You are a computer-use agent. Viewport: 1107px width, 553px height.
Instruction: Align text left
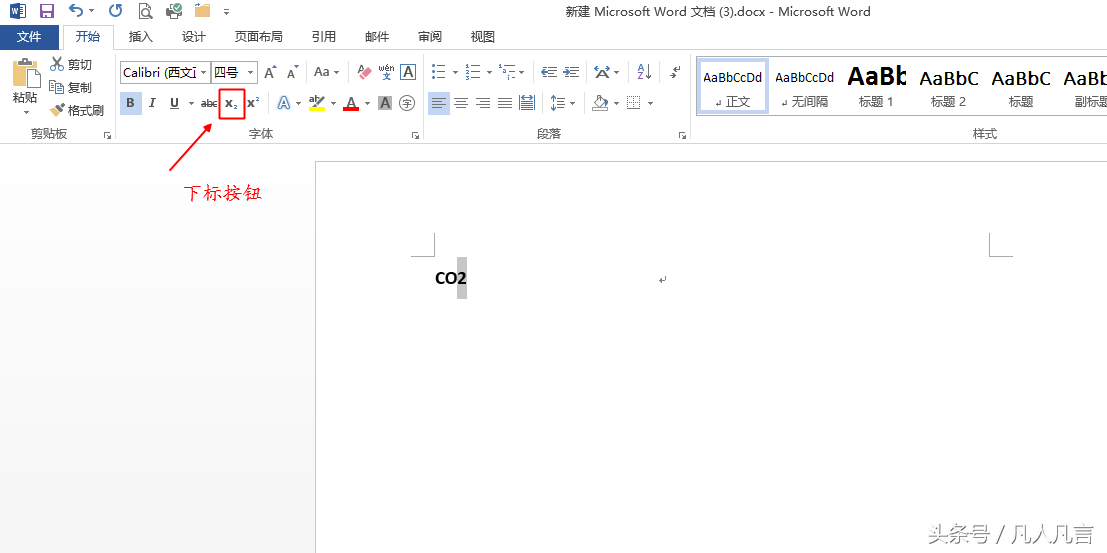pyautogui.click(x=439, y=104)
